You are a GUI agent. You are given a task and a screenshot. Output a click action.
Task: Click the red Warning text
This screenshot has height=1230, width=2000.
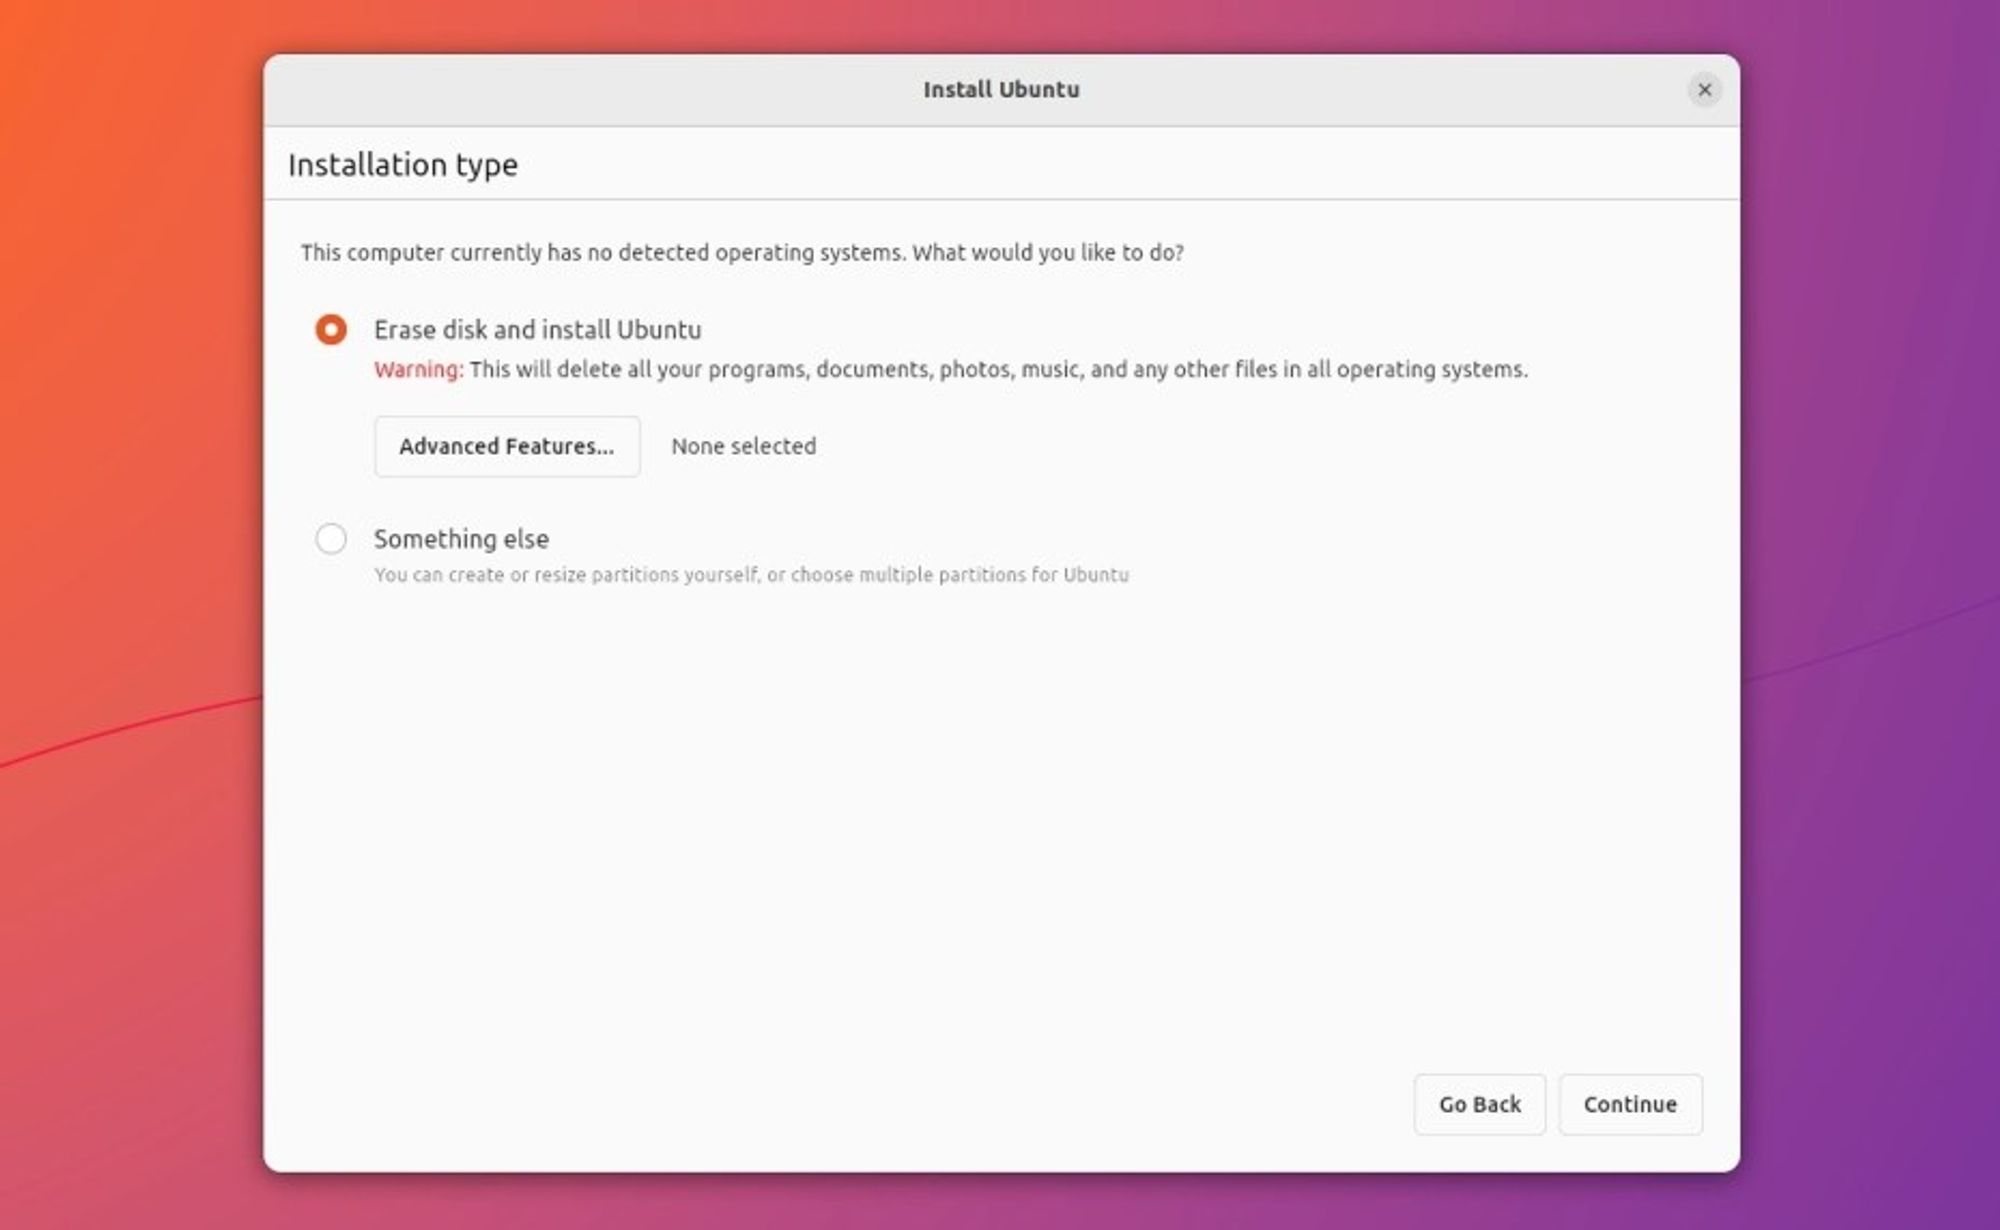tap(416, 369)
